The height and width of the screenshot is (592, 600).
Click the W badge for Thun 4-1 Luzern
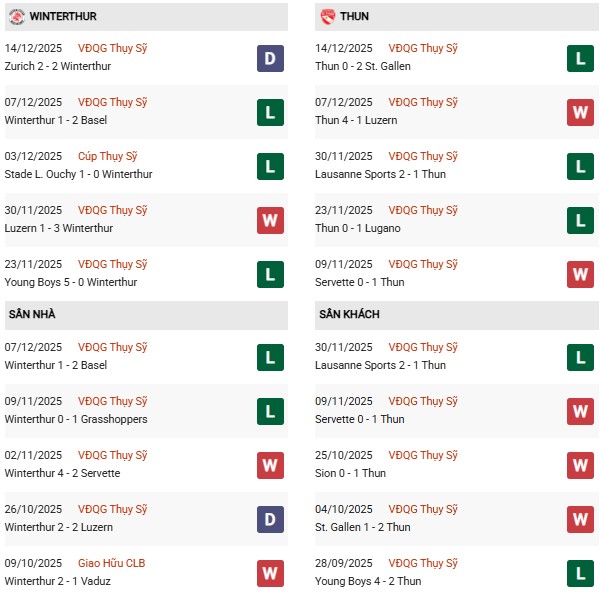(581, 112)
